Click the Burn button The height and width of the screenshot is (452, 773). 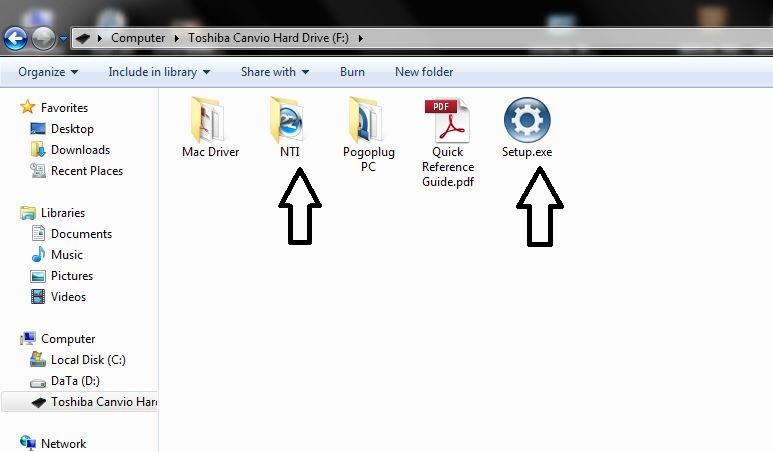point(352,72)
